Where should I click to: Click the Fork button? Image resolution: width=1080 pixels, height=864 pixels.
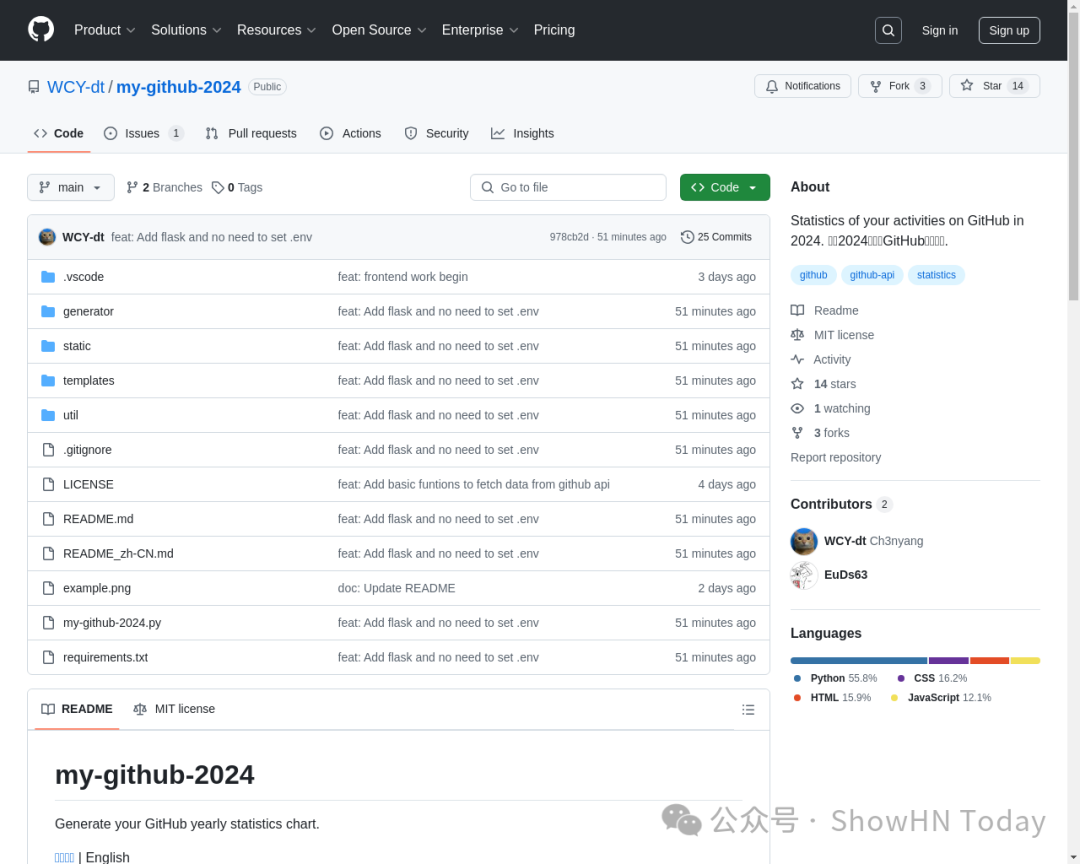pos(900,86)
